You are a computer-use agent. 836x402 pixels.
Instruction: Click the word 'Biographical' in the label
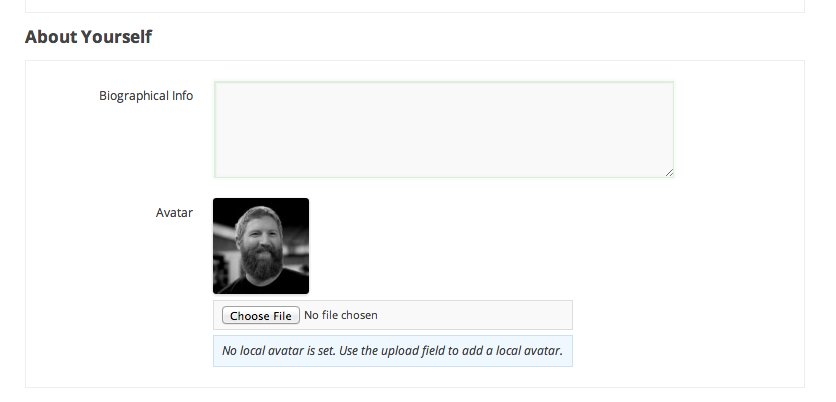tap(134, 96)
